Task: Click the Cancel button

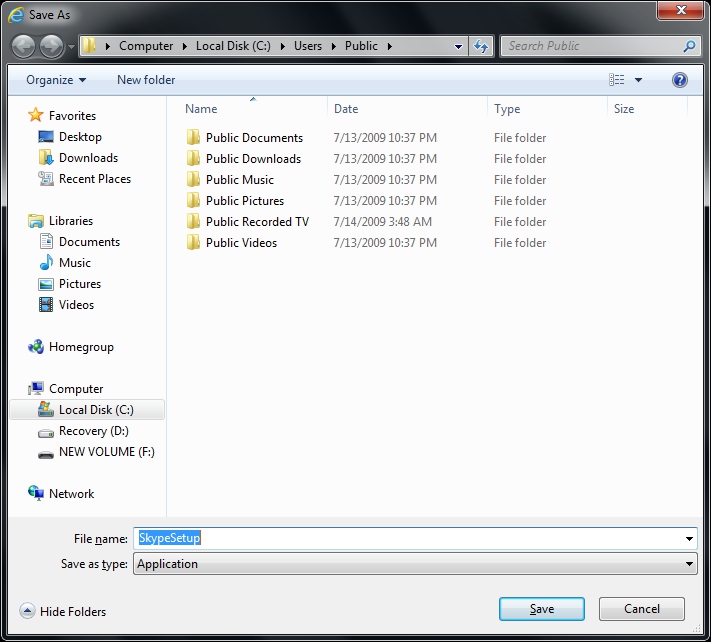Action: [x=642, y=609]
